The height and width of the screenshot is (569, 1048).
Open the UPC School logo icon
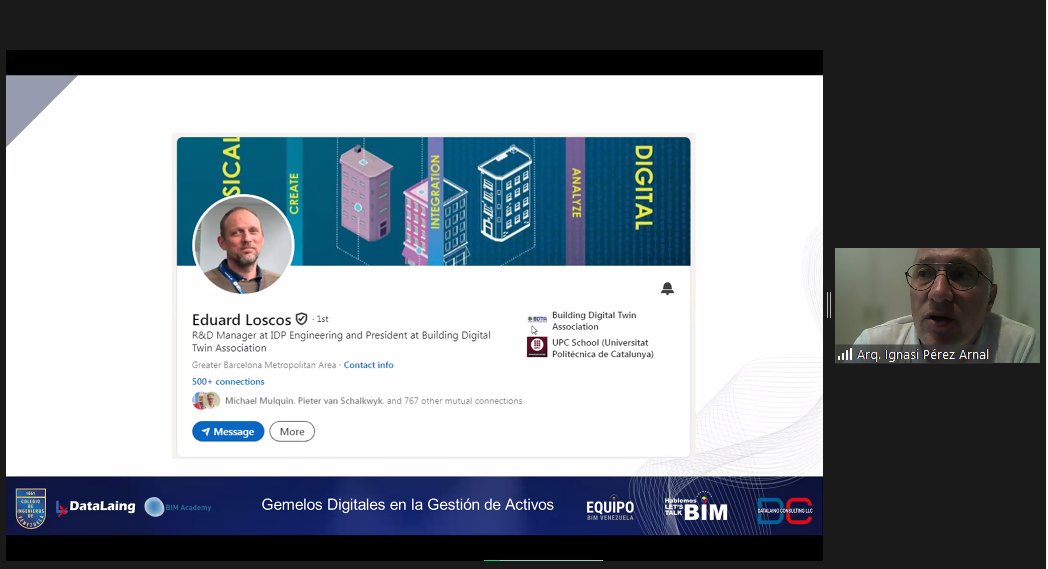coord(537,346)
